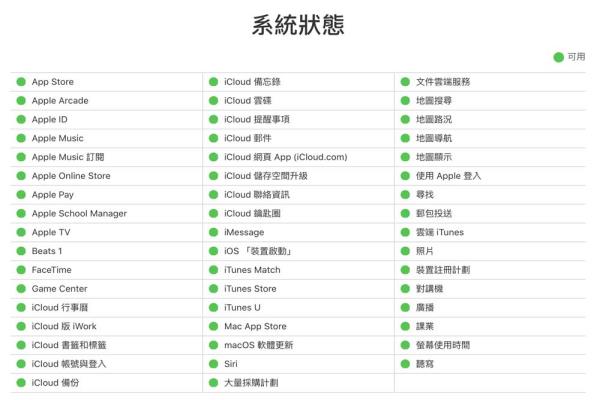Open the Apple Music service entry
Image resolution: width=600 pixels, height=400 pixels.
pyautogui.click(x=57, y=138)
